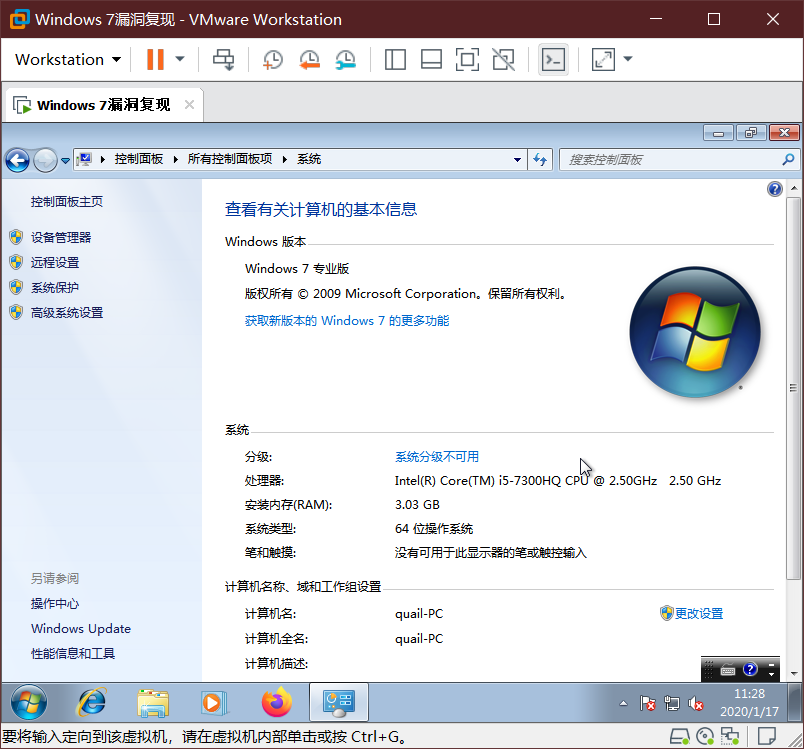Open the console view button
Viewport: 804px width, 749px height.
pos(553,59)
